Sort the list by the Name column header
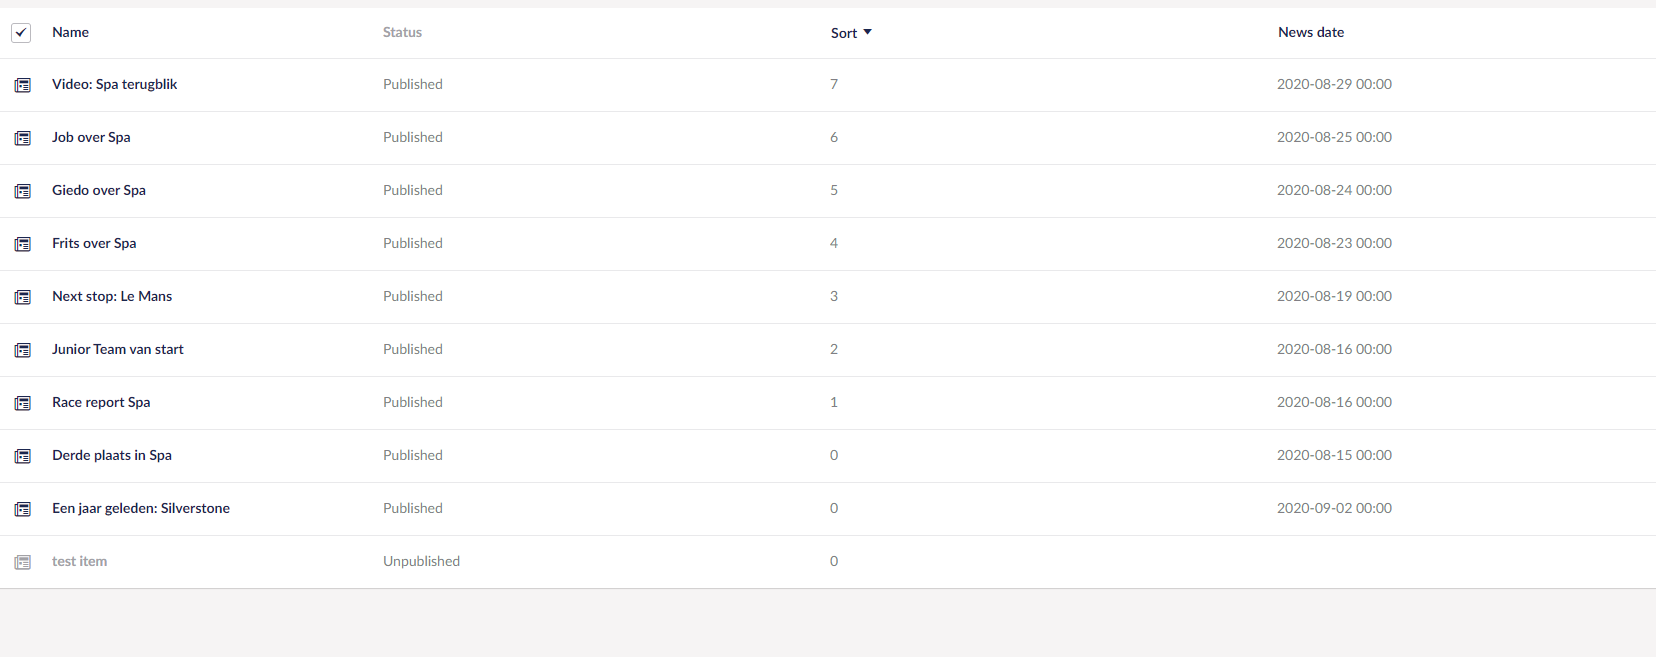Image resolution: width=1656 pixels, height=657 pixels. [x=70, y=32]
